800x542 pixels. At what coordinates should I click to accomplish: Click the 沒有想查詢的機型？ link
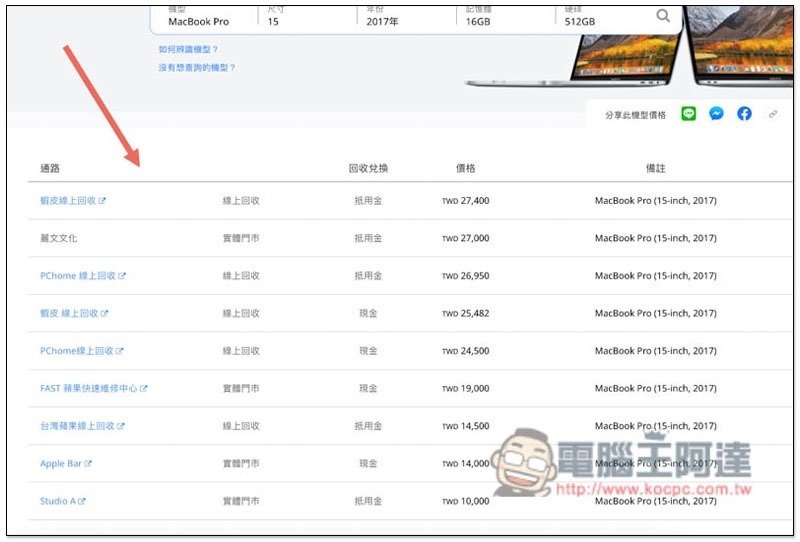click(x=197, y=68)
